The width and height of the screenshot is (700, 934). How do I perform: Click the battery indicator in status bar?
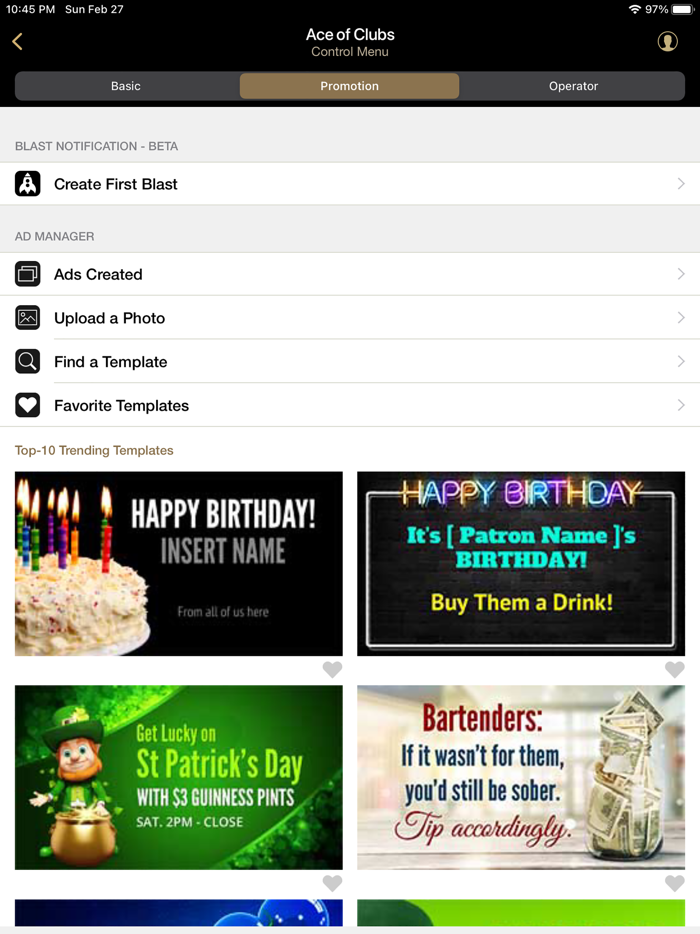[x=683, y=10]
